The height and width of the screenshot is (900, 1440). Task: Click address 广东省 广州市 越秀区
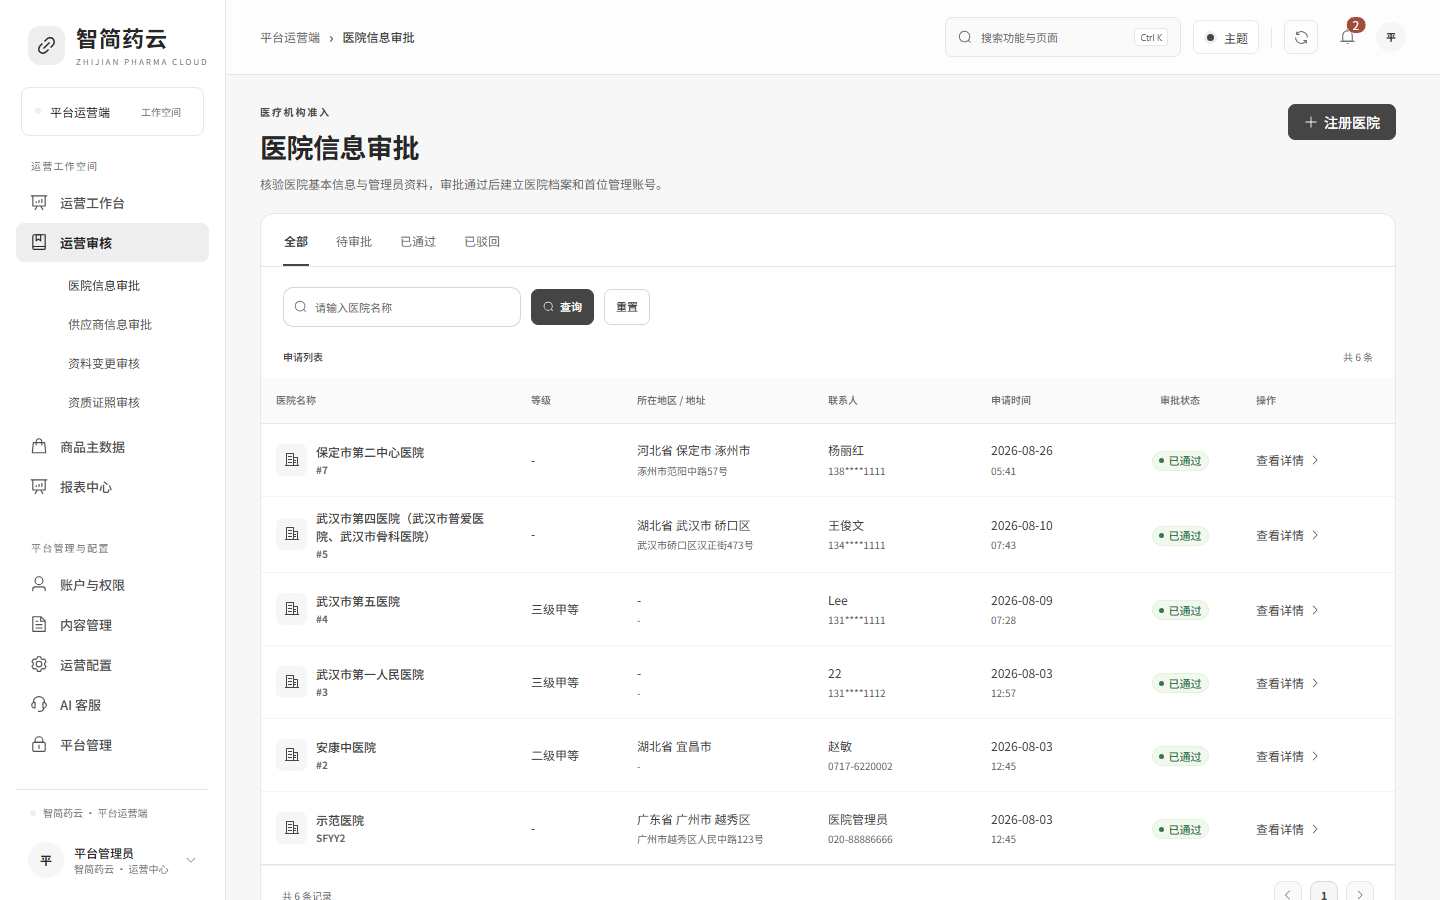(694, 820)
